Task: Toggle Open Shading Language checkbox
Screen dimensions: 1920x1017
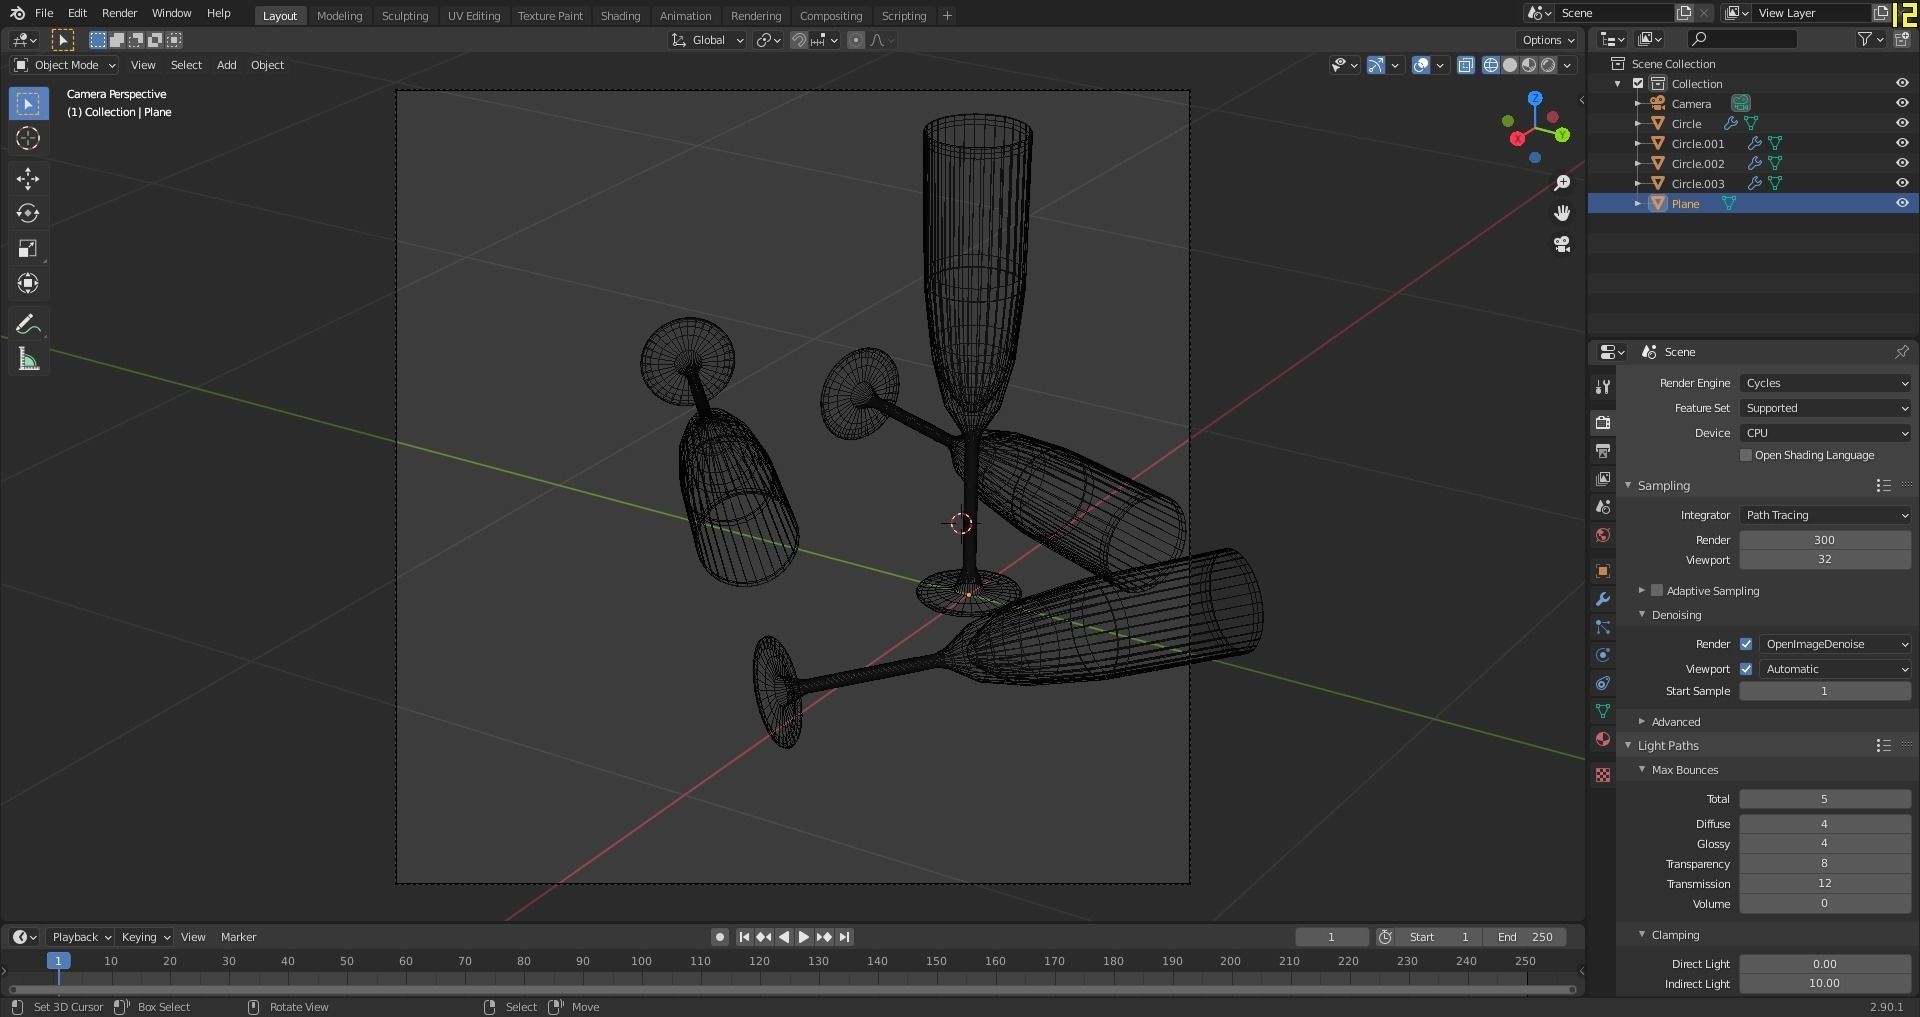Action: (1746, 455)
